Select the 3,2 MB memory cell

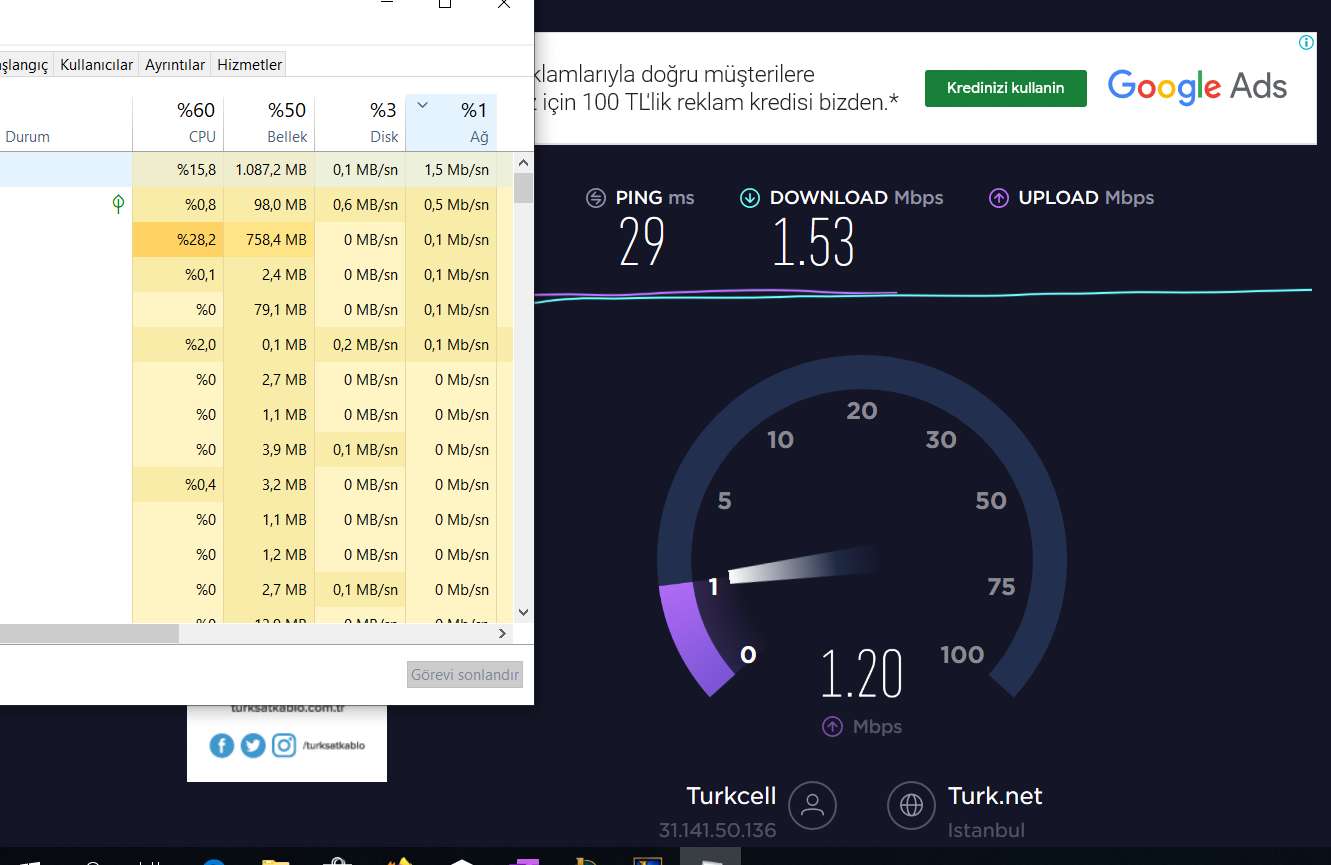click(269, 485)
